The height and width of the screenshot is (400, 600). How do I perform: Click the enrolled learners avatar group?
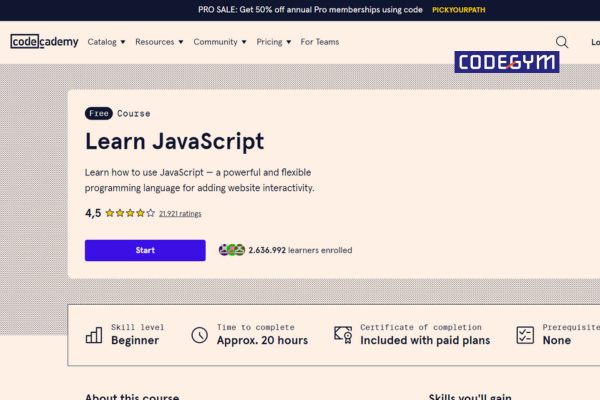pos(232,250)
